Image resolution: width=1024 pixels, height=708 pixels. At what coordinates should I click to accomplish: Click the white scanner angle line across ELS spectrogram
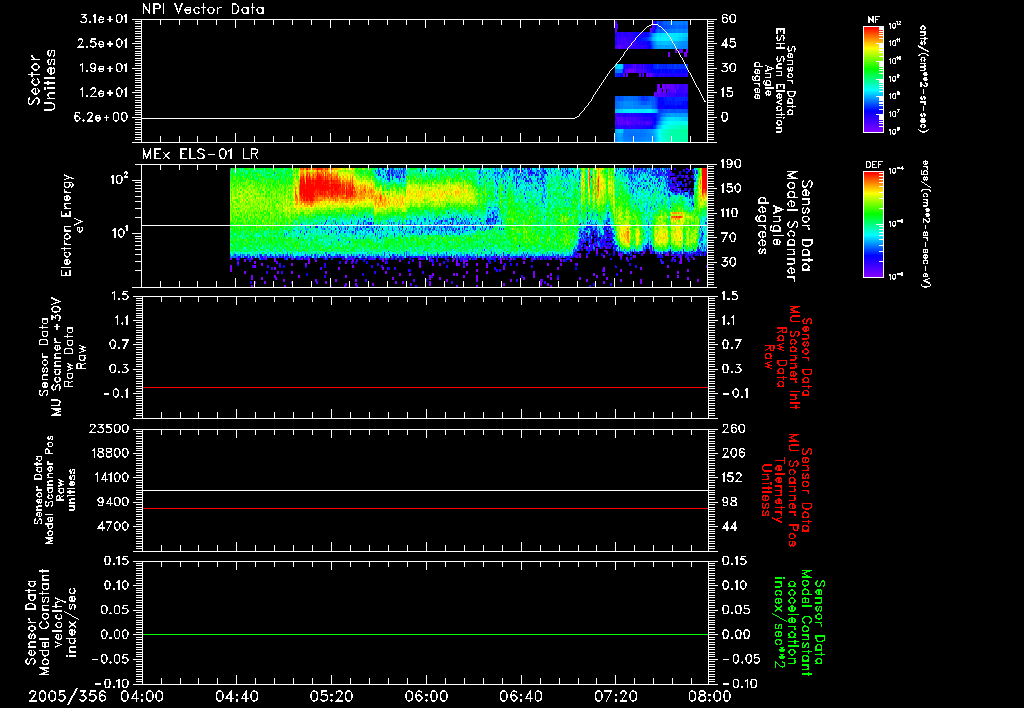point(425,225)
